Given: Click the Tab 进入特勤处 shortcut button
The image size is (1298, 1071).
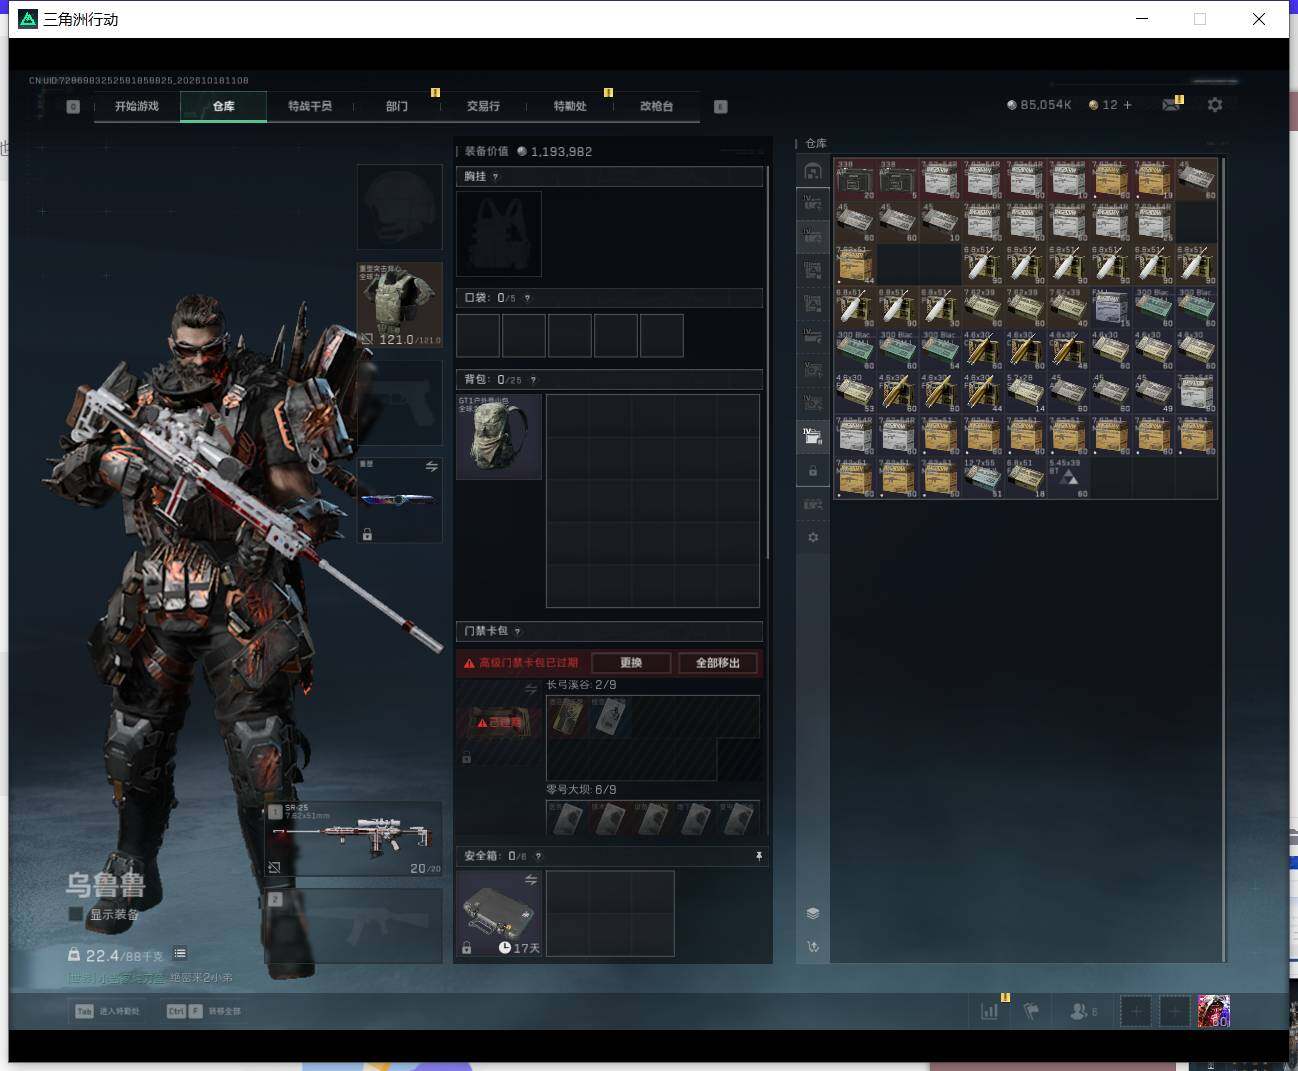Looking at the screenshot, I should coord(107,1011).
